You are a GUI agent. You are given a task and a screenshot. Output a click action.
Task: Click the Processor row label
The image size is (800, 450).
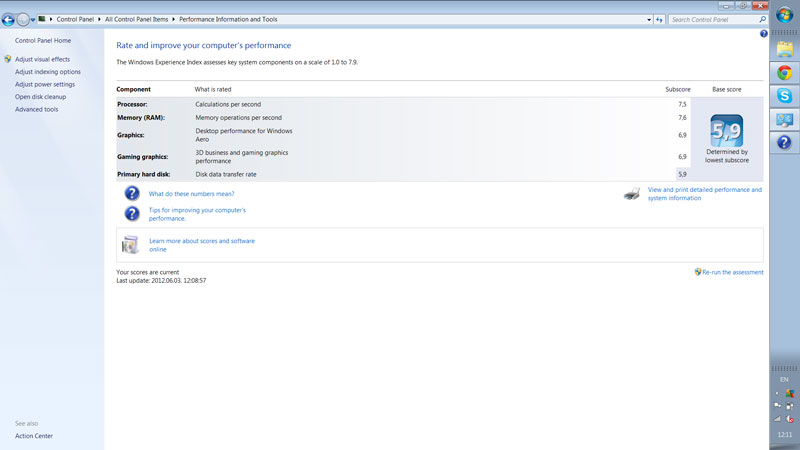click(132, 104)
